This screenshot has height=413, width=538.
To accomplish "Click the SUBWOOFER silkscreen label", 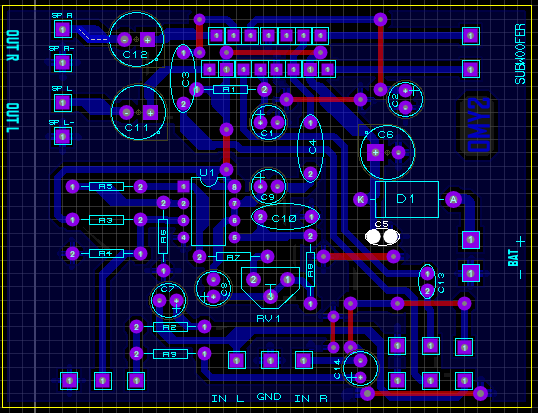I will [x=520, y=54].
